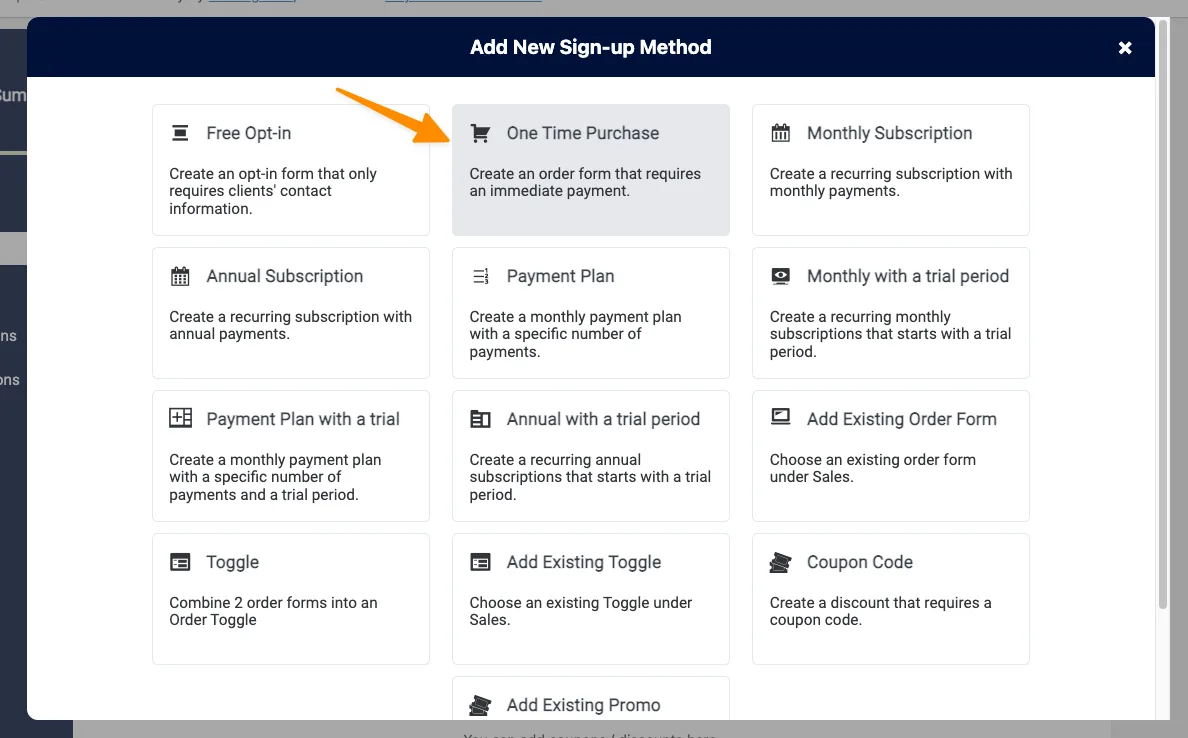Click the Free Opt-in form icon

pyautogui.click(x=180, y=133)
